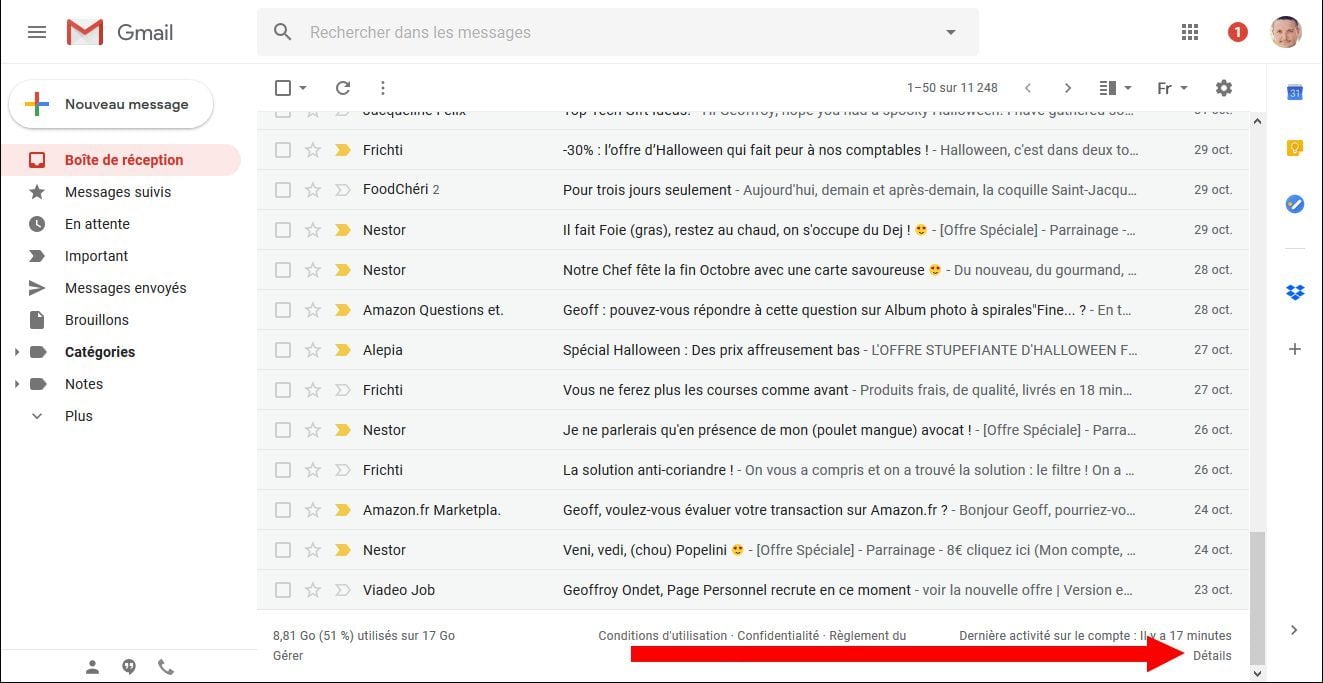Star the Alepia message
Image resolution: width=1323 pixels, height=683 pixels.
coord(313,350)
